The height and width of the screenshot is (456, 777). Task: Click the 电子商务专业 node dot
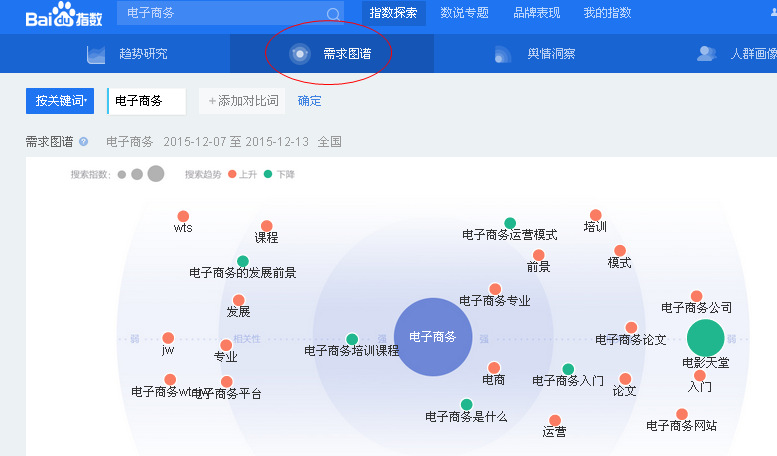pos(495,289)
